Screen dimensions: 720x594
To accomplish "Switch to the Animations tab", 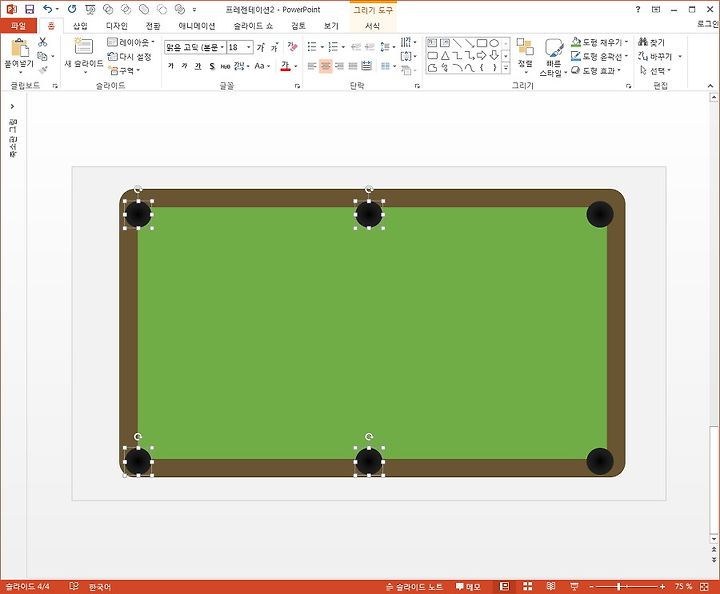I will point(197,26).
